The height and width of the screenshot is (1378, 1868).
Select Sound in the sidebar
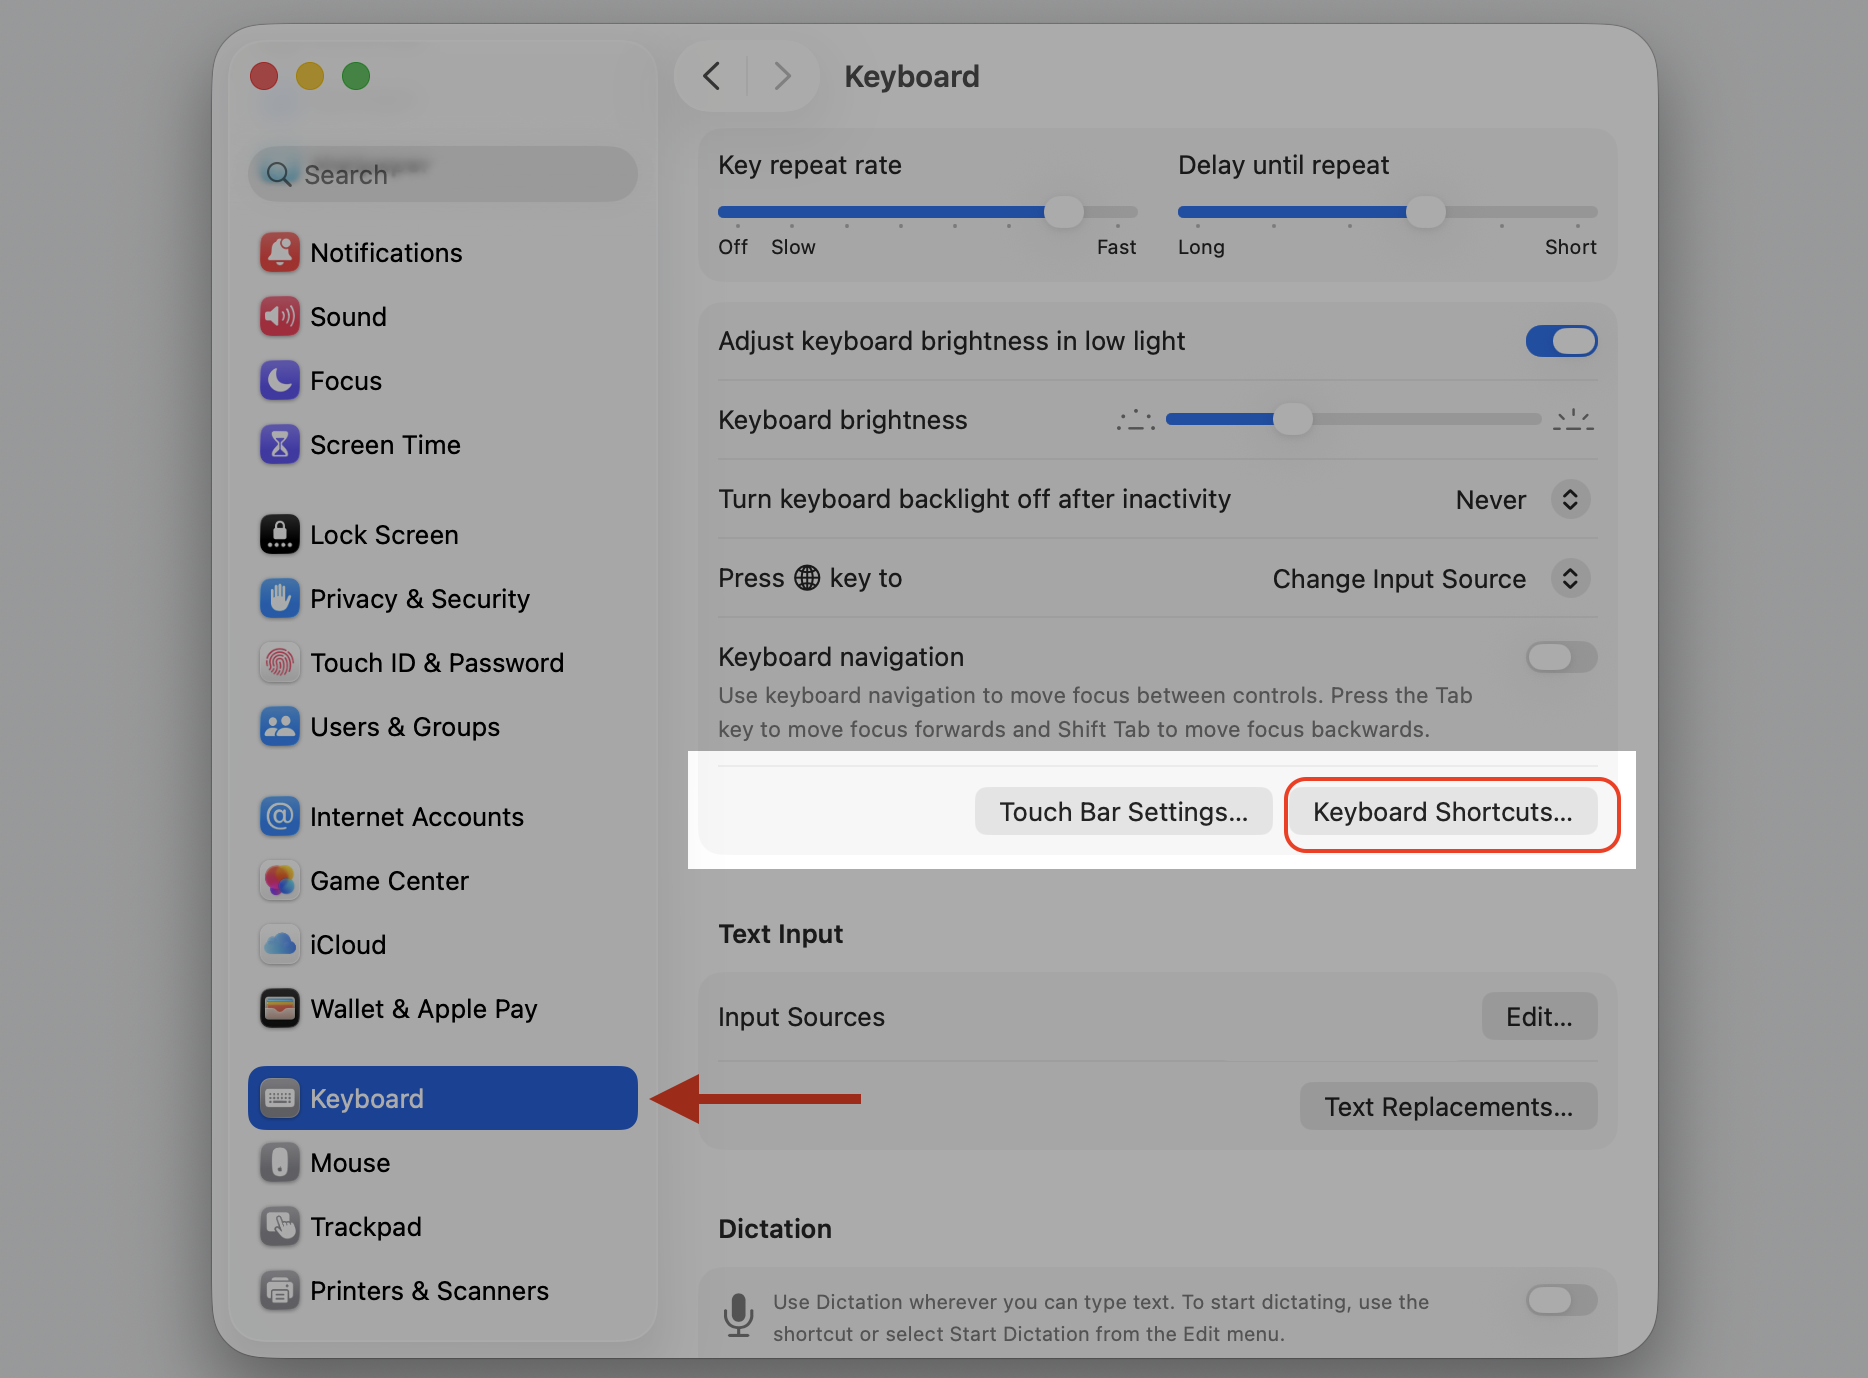443,317
